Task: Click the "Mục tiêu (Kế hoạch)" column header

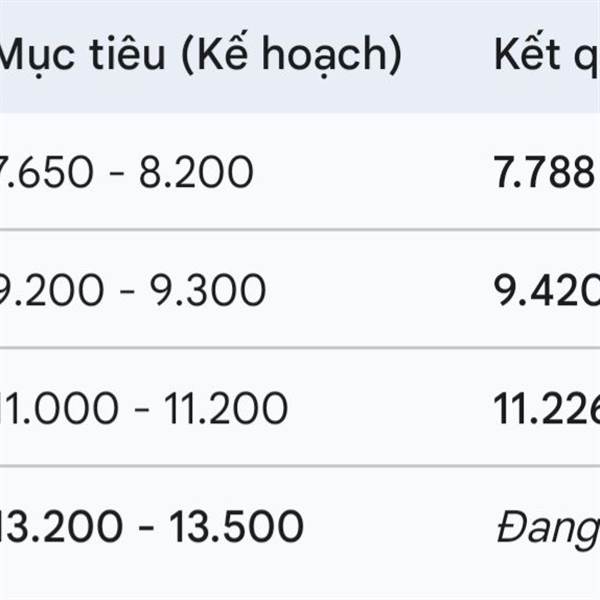Action: [x=200, y=57]
